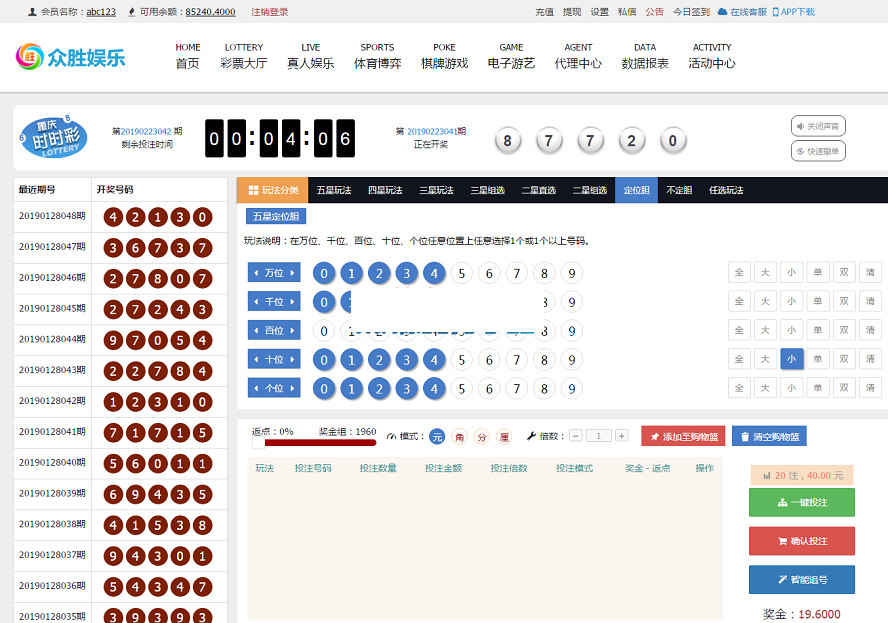Viewport: 888px width, 623px height.
Task: Expand the 电子游艺 Game menu
Action: point(511,56)
